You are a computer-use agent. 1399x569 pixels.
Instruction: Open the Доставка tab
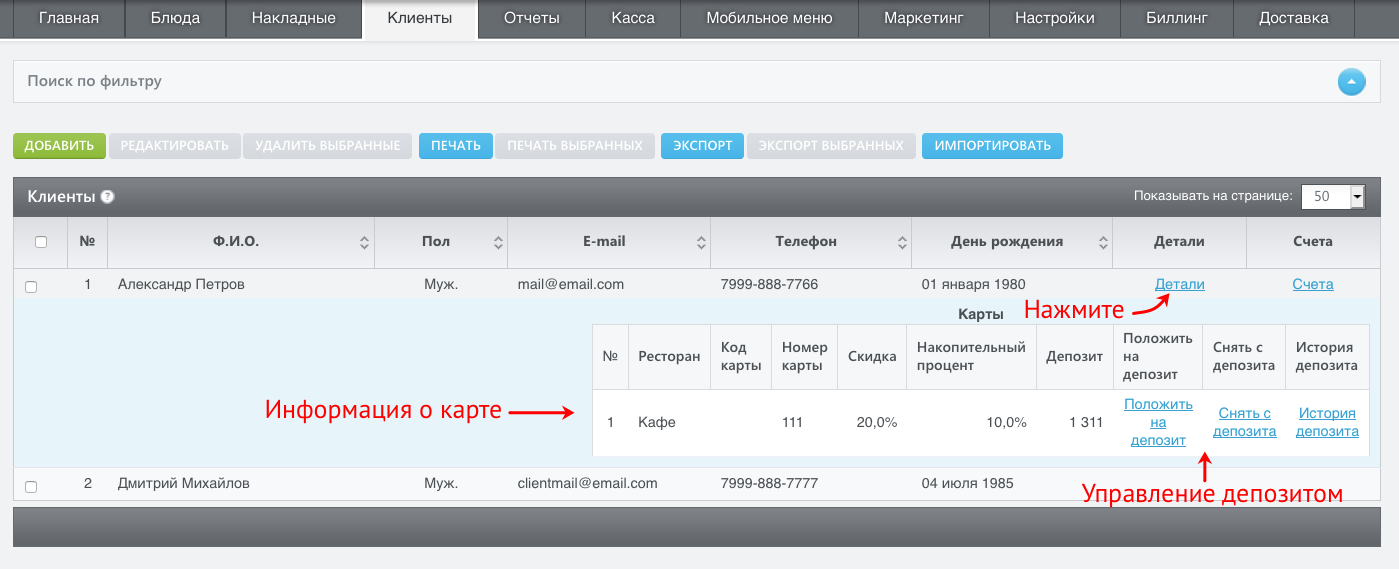[x=1294, y=18]
